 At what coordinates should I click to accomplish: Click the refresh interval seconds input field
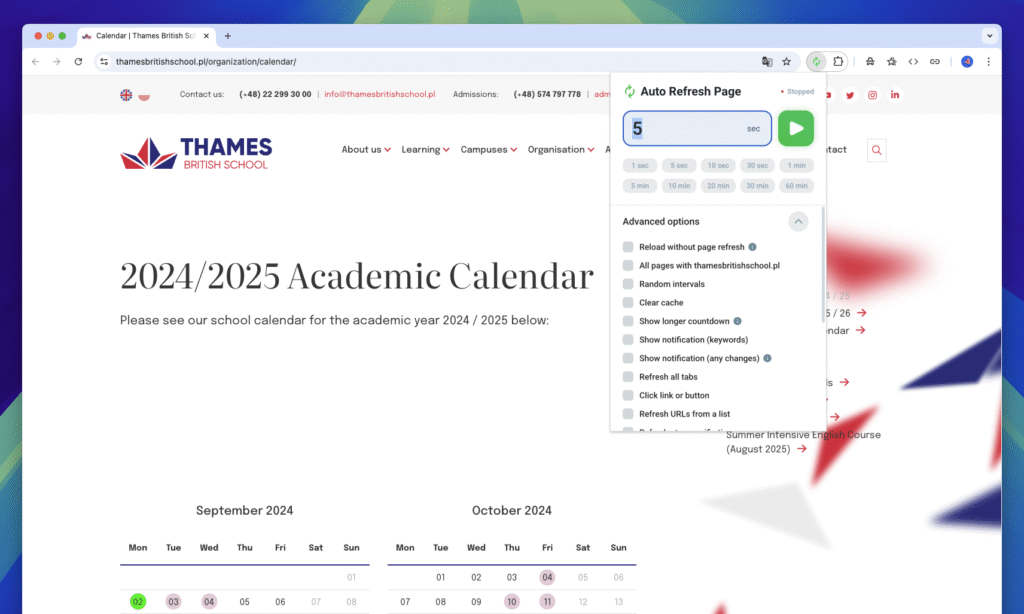[x=697, y=128]
